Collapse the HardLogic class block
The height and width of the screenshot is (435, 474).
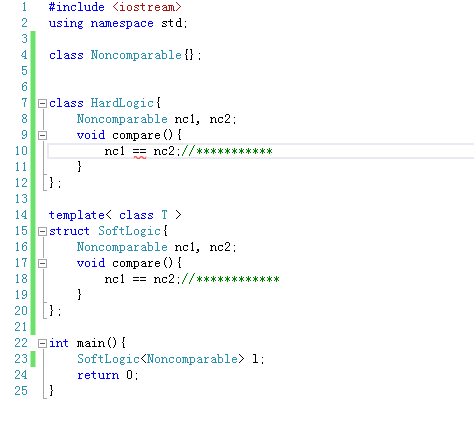(x=42, y=103)
